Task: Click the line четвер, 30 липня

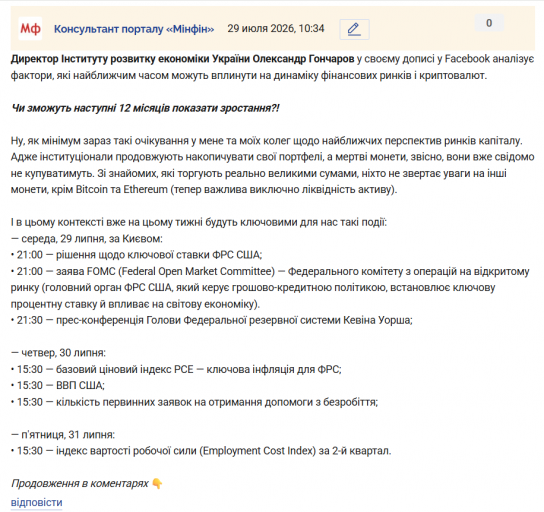Action: point(58,353)
